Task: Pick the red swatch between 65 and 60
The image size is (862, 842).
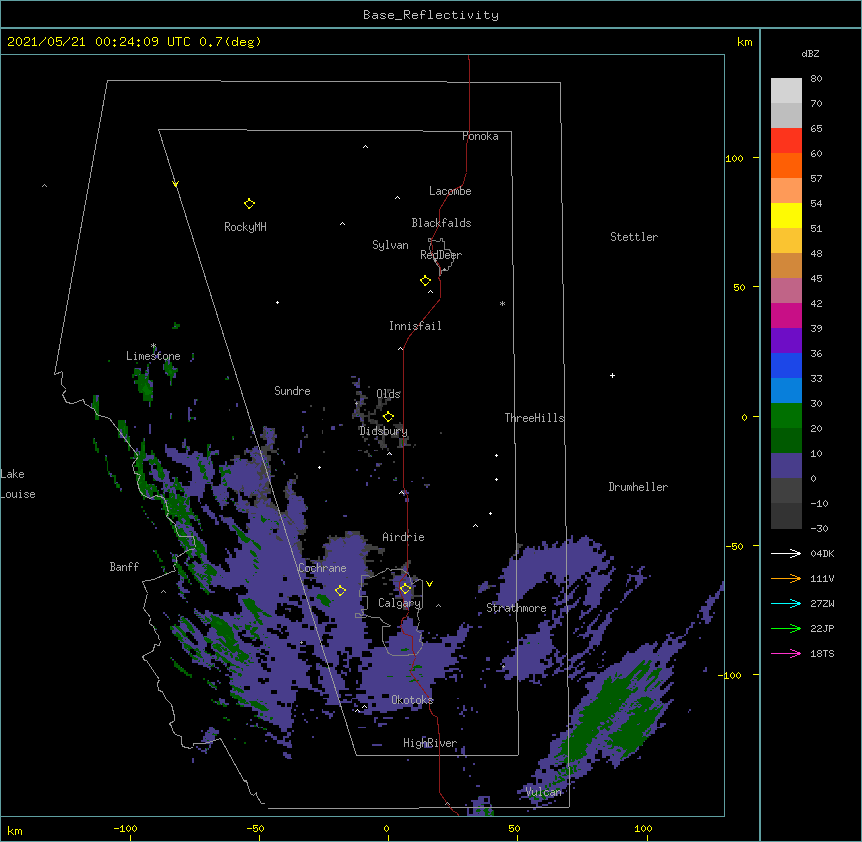Action: pyautogui.click(x=786, y=140)
